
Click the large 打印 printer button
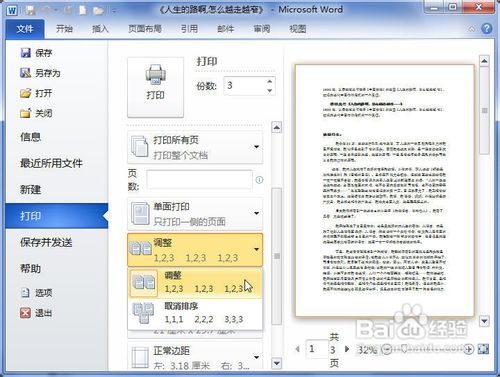pyautogui.click(x=155, y=87)
